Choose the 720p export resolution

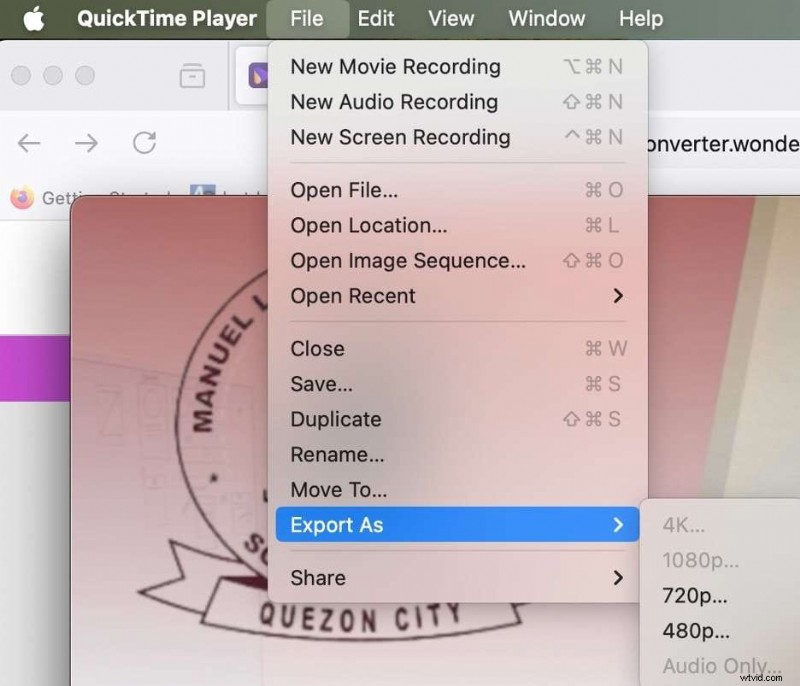coord(693,595)
